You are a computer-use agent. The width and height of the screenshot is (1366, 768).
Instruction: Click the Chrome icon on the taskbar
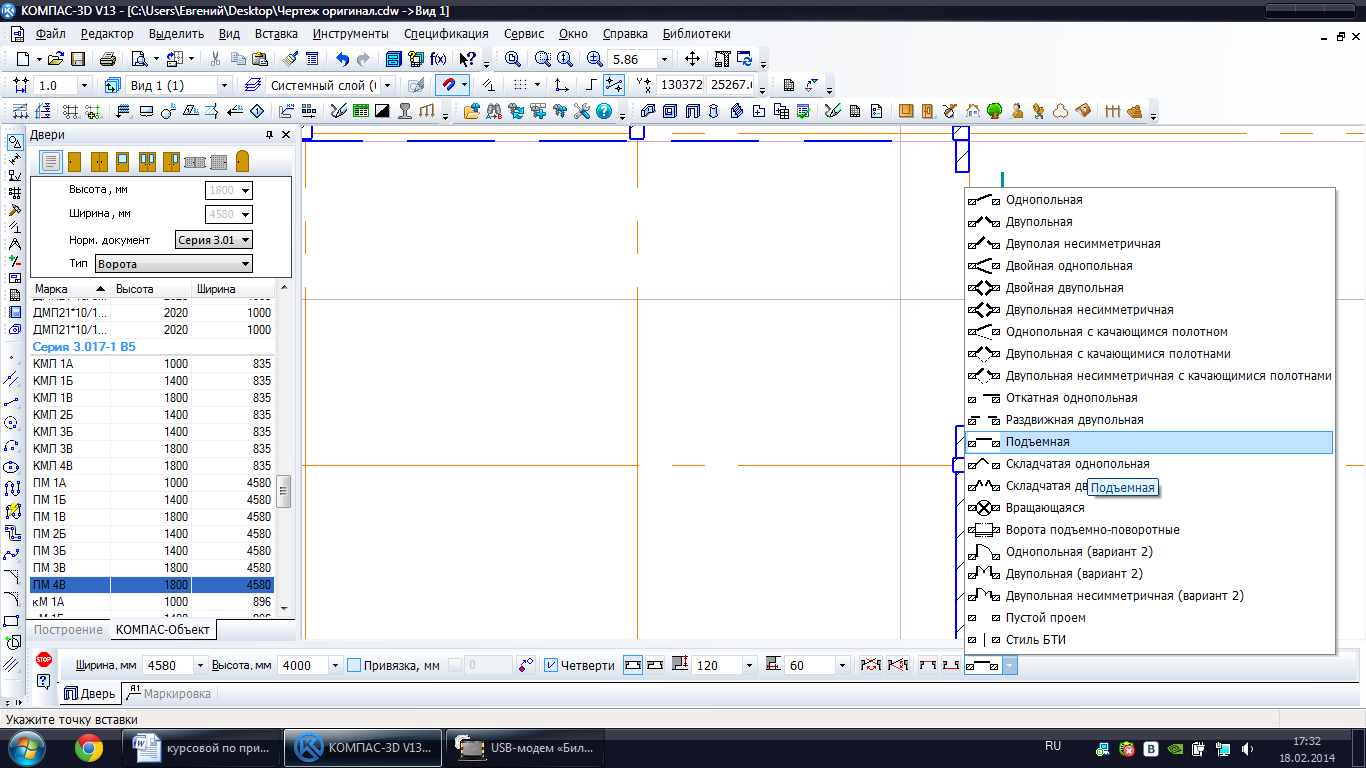88,747
